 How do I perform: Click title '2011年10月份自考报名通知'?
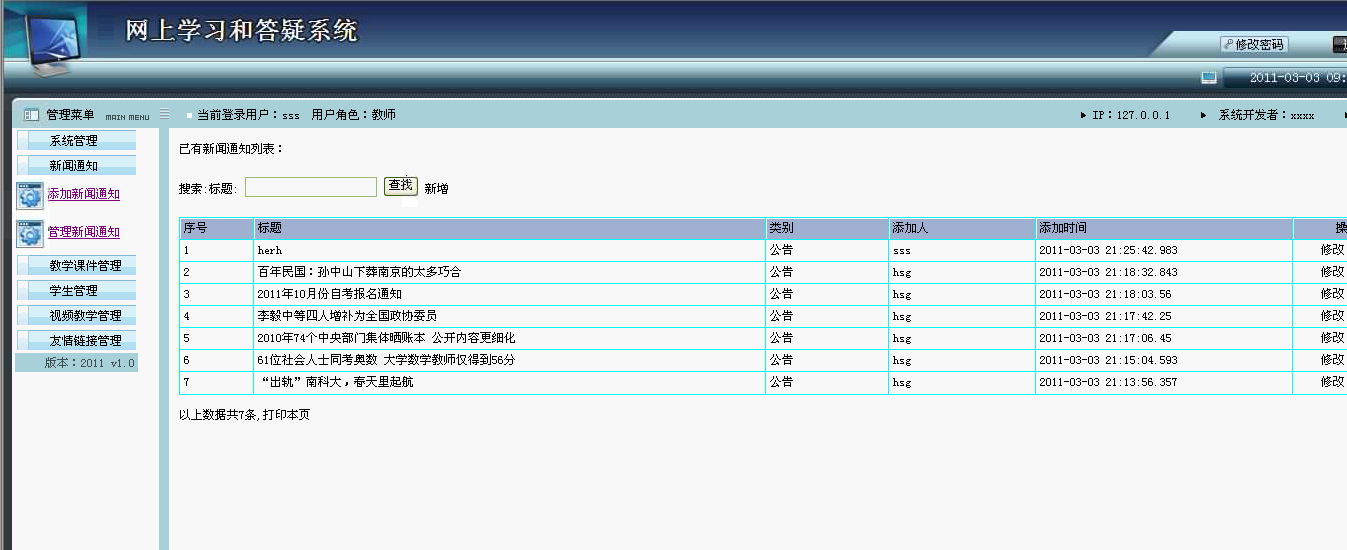click(x=329, y=294)
